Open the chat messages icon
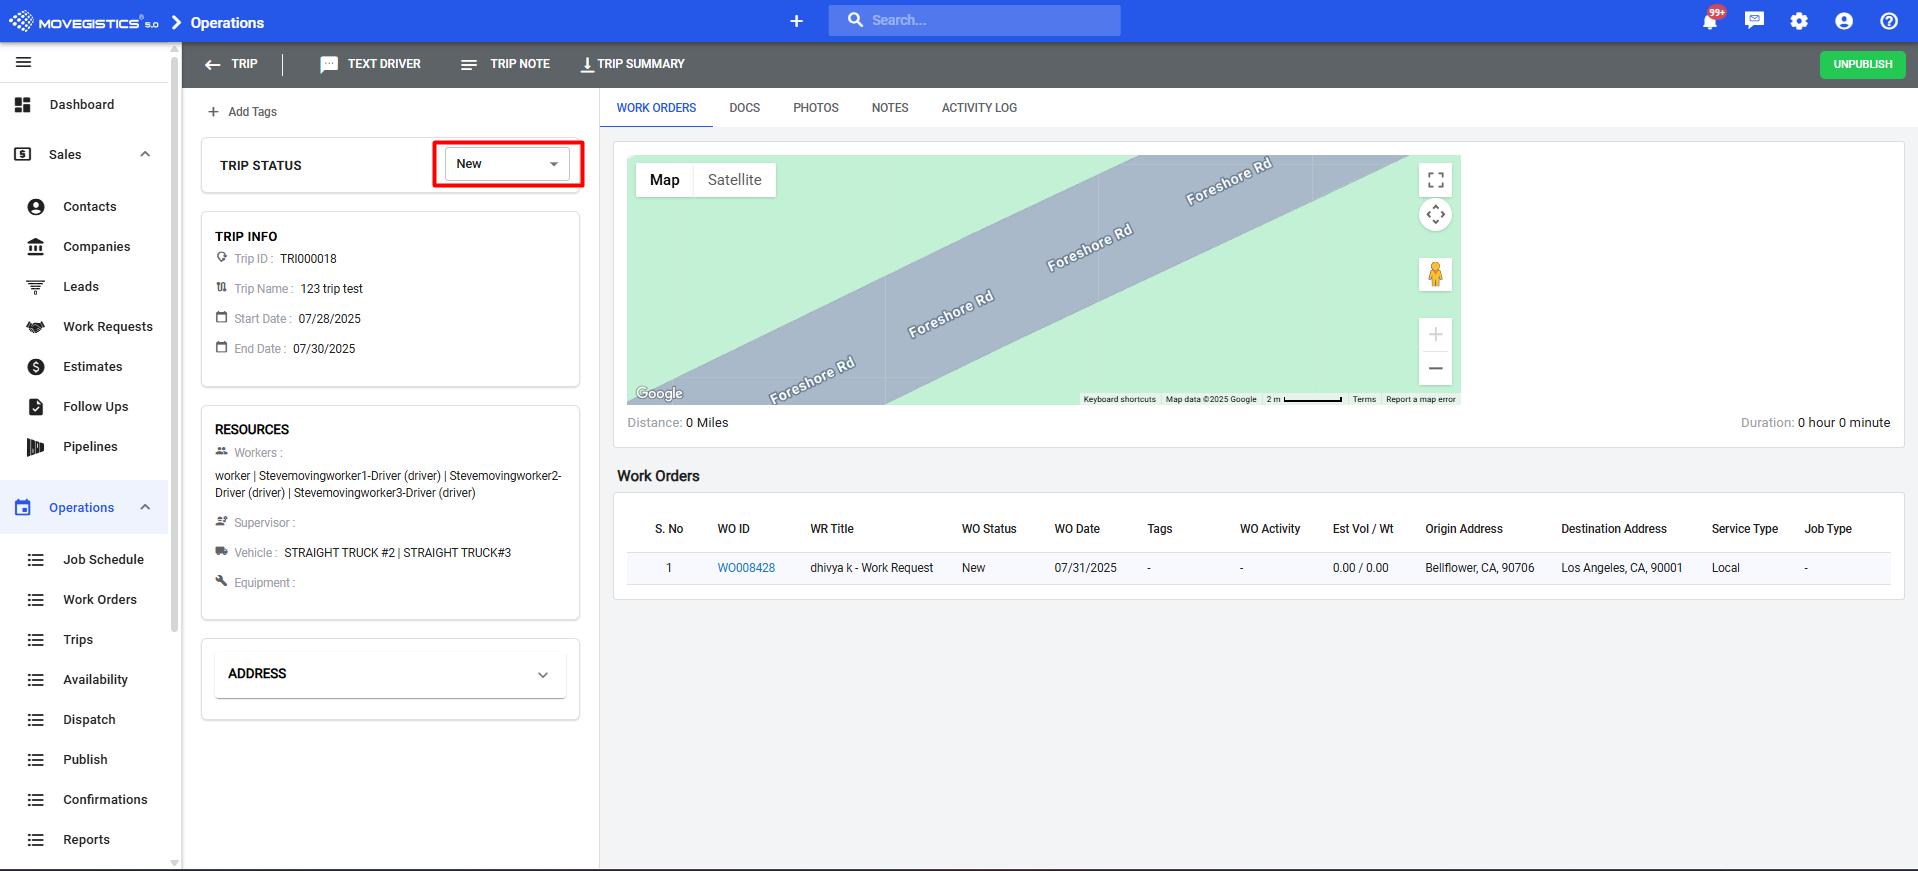The image size is (1918, 871). [1754, 21]
